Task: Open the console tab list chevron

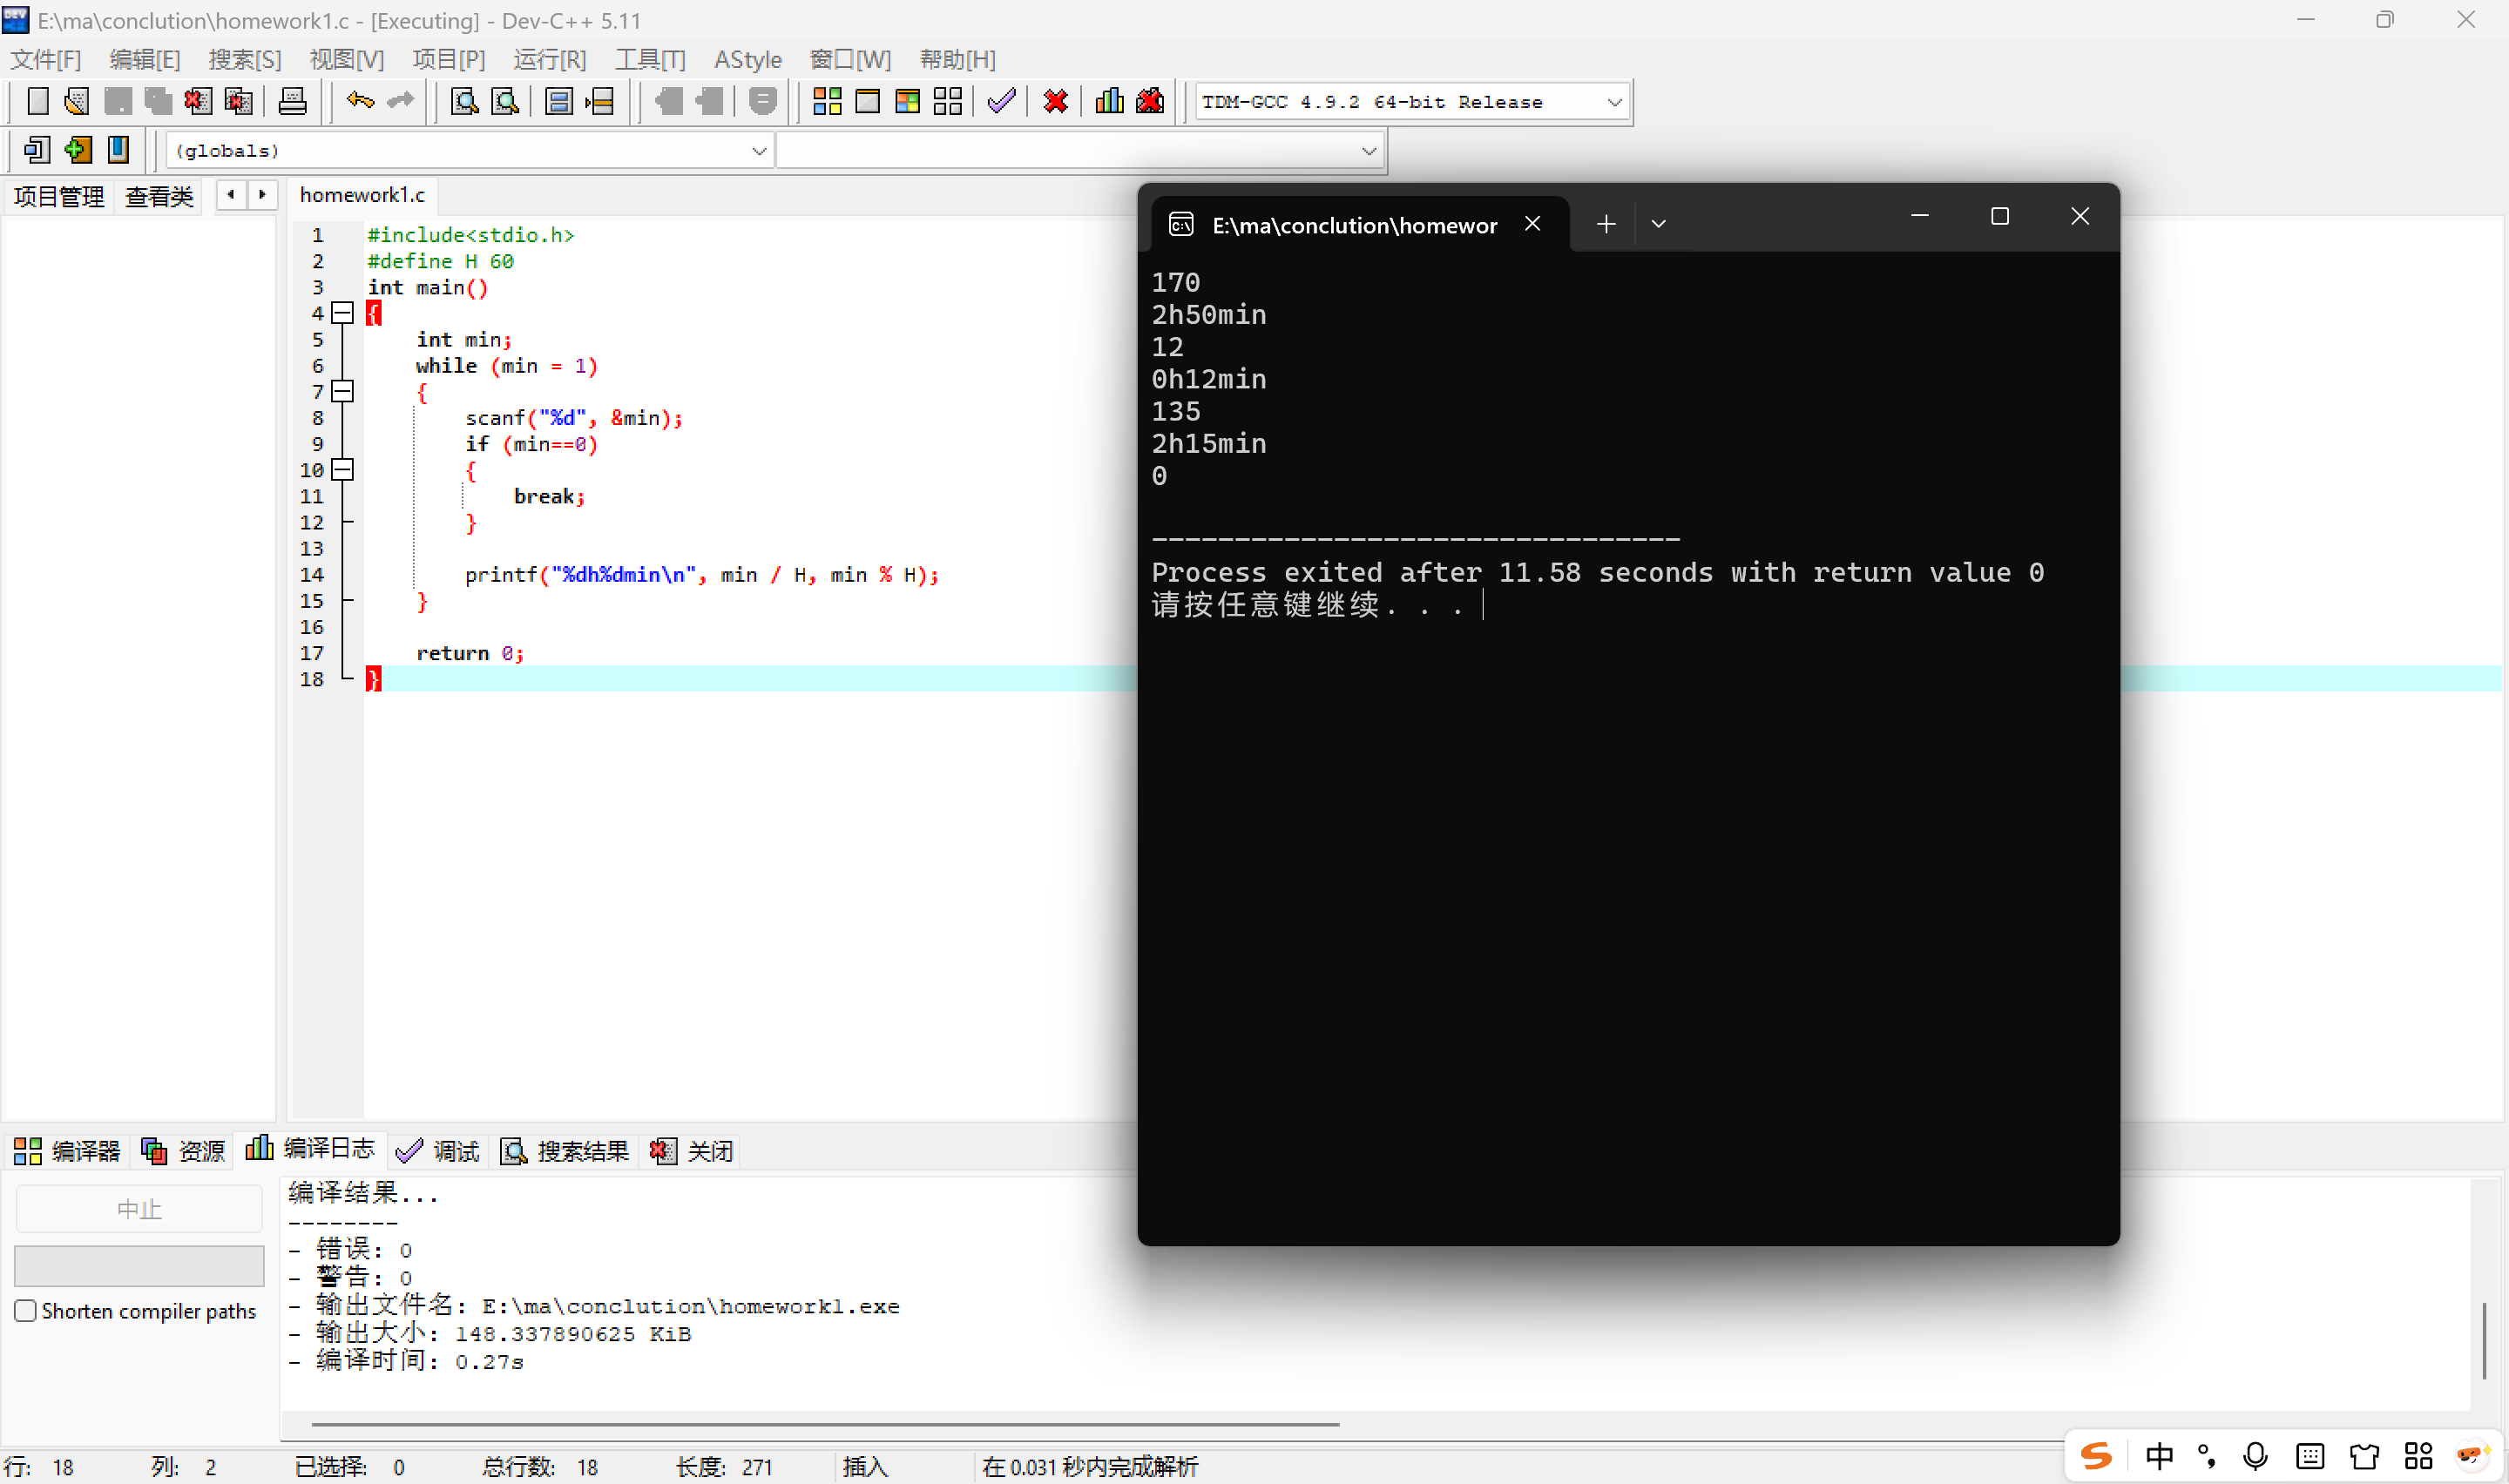Action: tap(1658, 224)
